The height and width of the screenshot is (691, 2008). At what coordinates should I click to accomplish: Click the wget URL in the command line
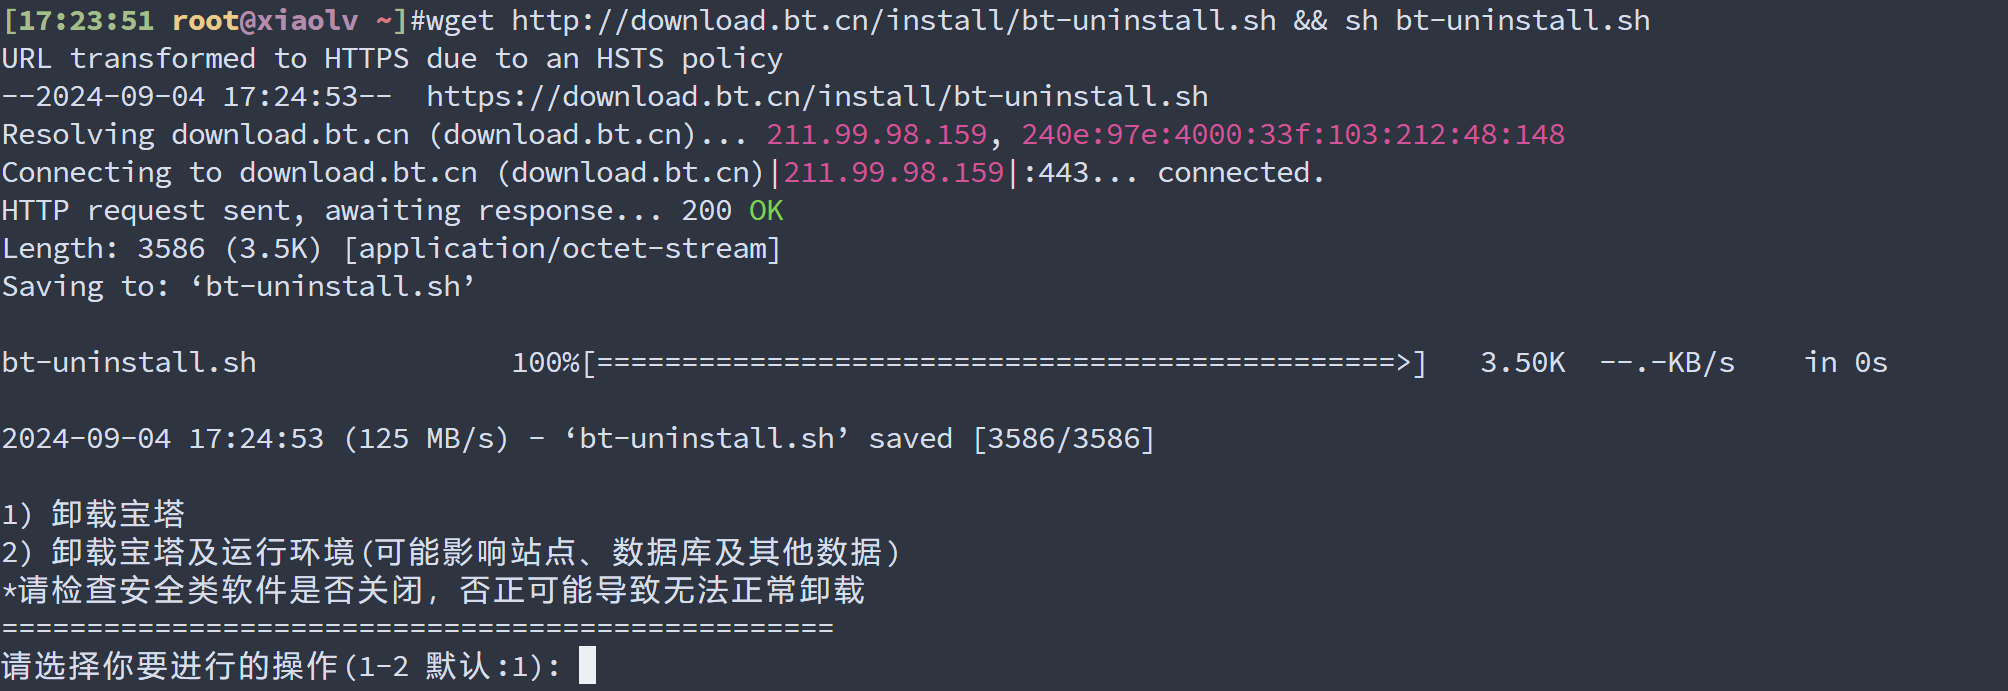coord(894,20)
